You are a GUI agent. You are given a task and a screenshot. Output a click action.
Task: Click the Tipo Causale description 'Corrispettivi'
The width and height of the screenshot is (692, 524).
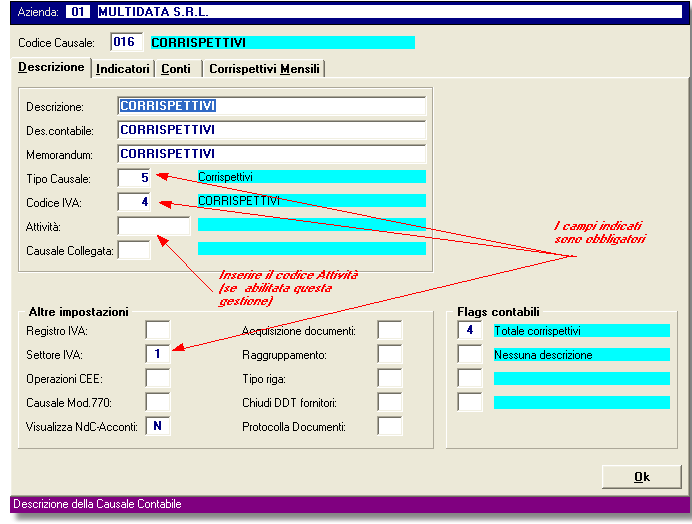point(312,177)
